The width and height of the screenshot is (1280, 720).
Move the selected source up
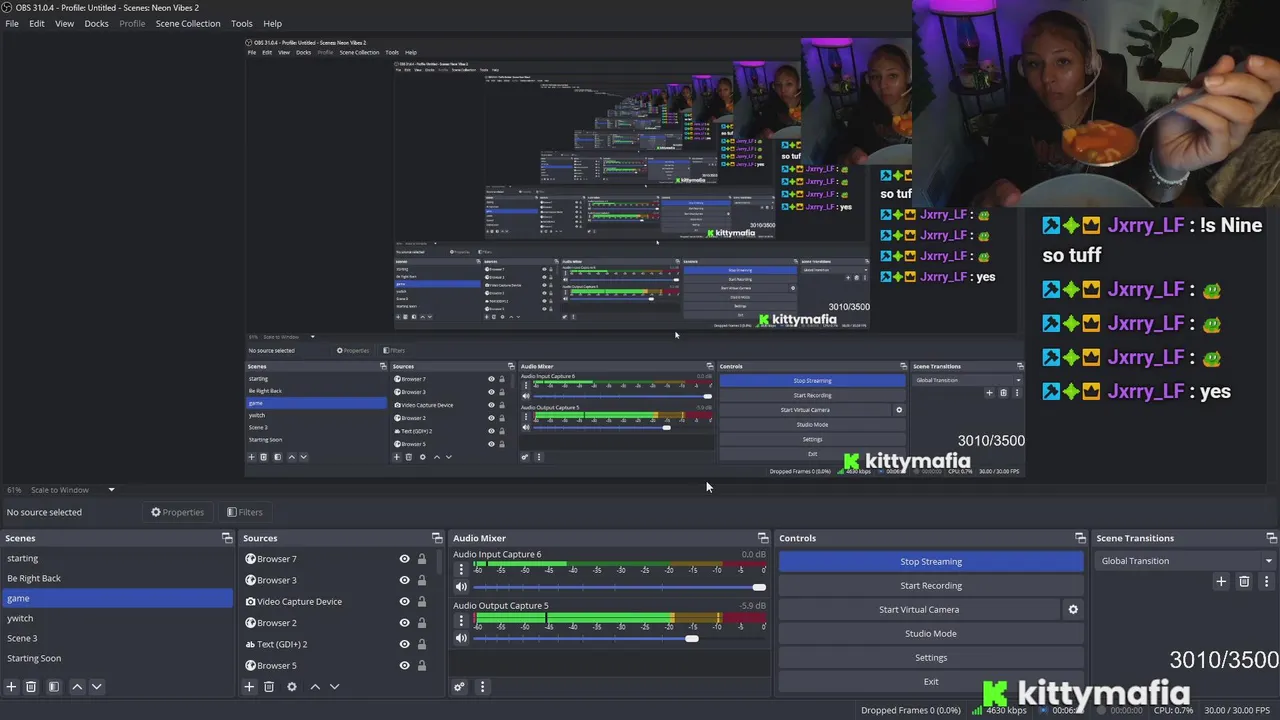coord(315,687)
